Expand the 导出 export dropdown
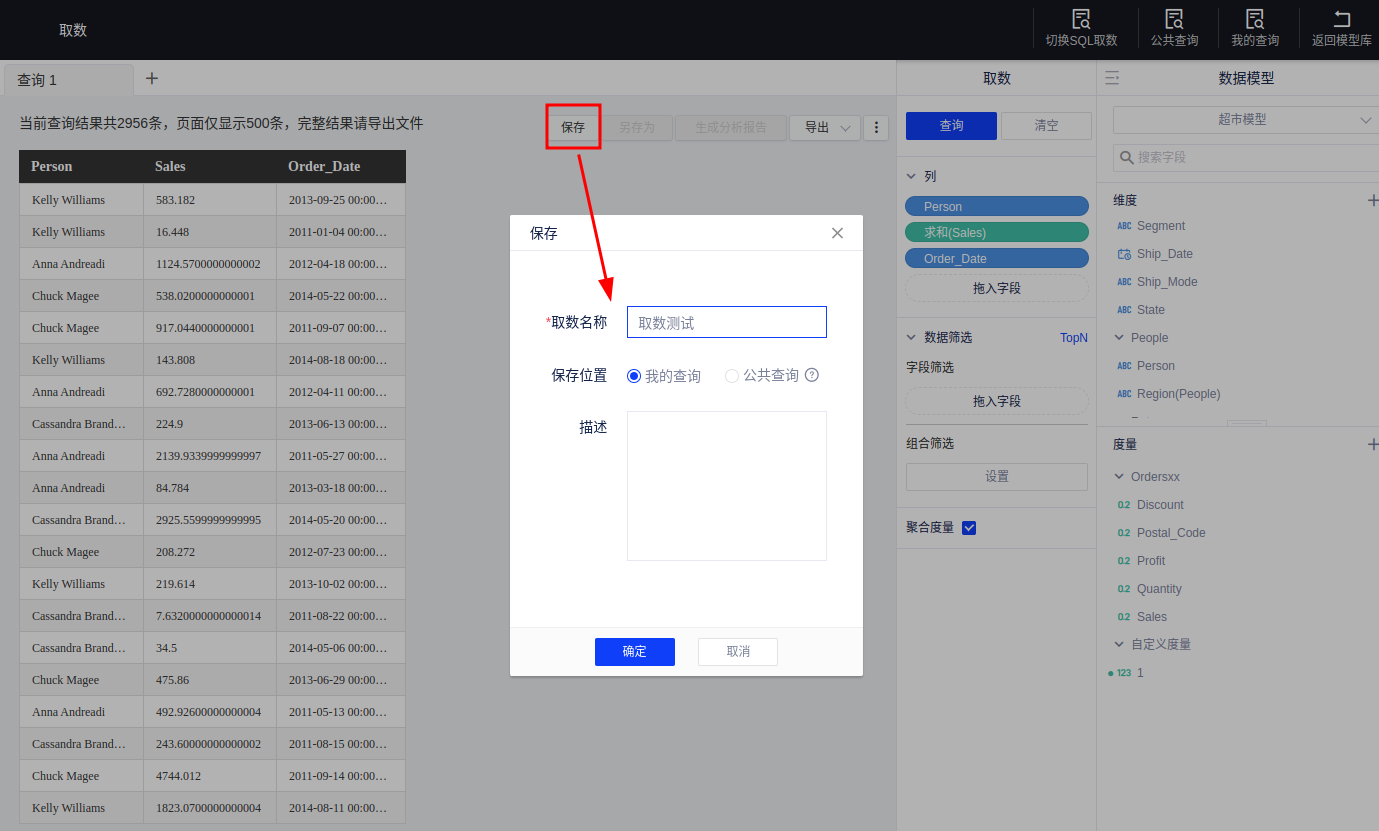Viewport: 1379px width, 831px height. (825, 128)
